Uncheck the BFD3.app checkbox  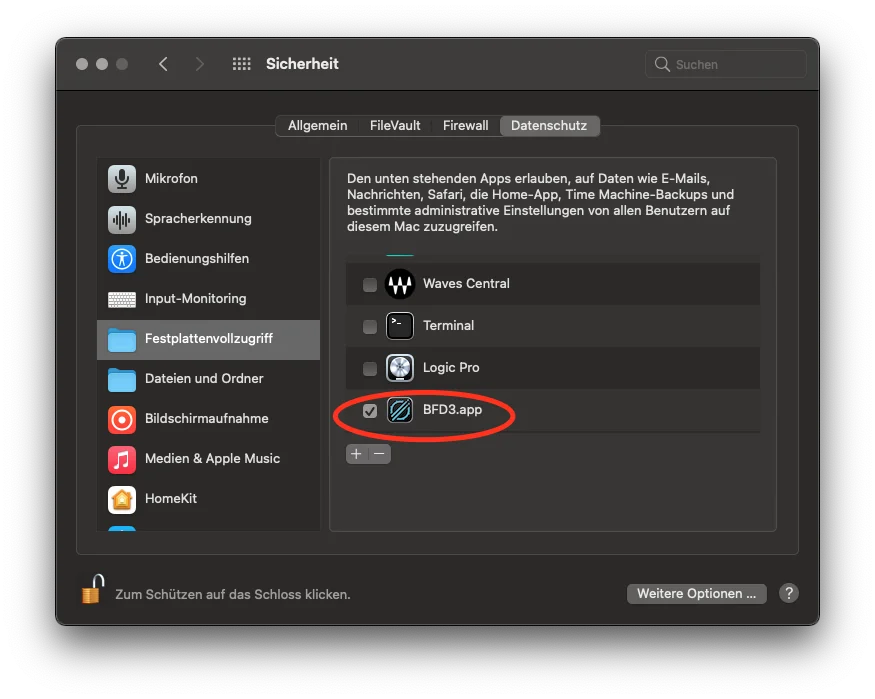369,411
